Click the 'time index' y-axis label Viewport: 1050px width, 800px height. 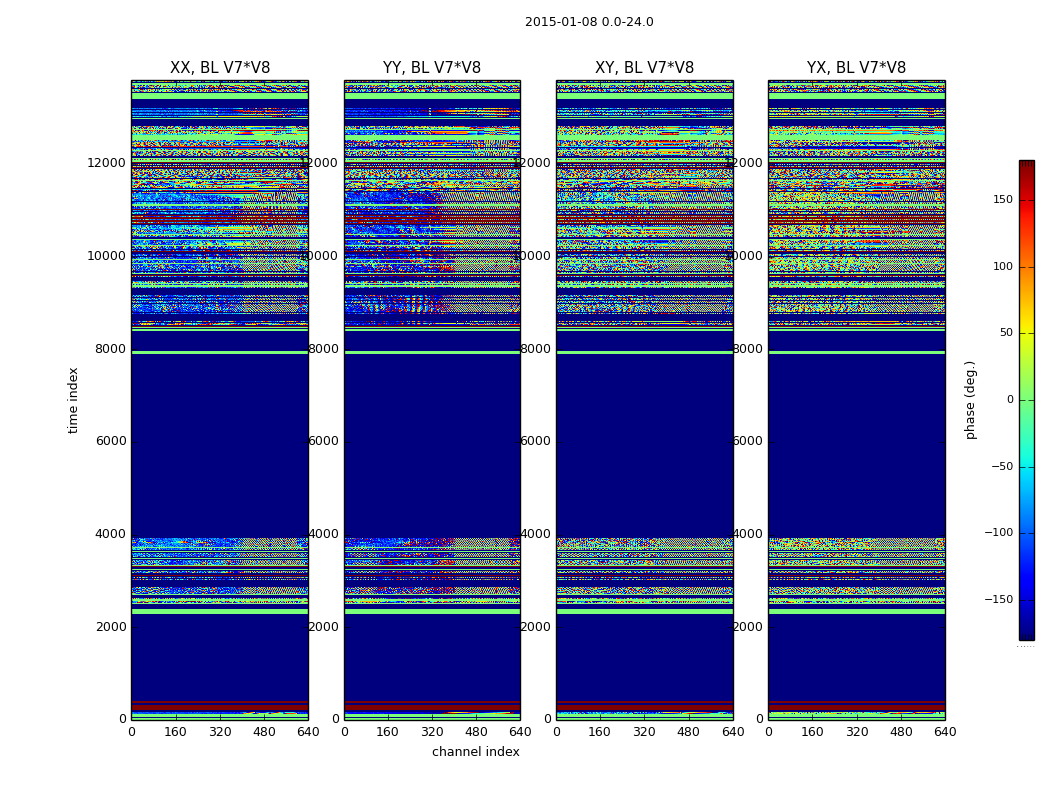click(73, 400)
